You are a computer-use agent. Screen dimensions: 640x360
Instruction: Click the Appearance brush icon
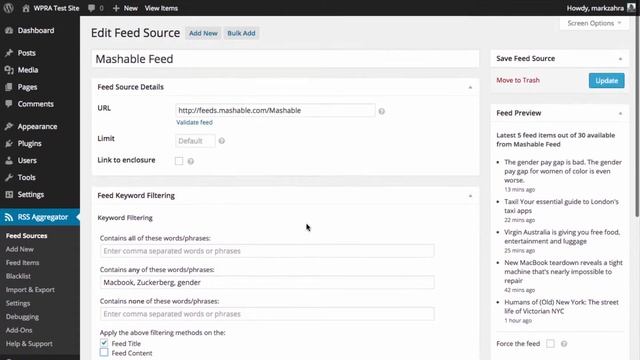tap(9, 127)
